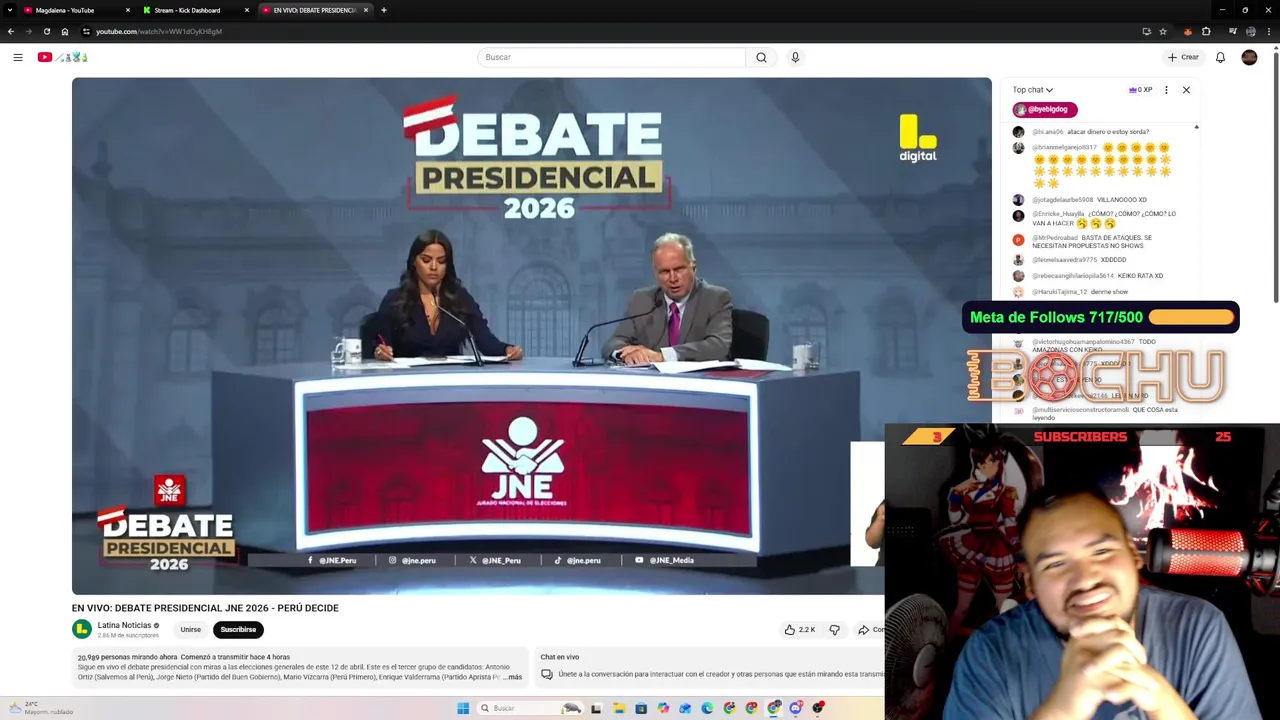This screenshot has height=720, width=1280.
Task: Open the tab search dropdown arrow
Action: point(9,10)
